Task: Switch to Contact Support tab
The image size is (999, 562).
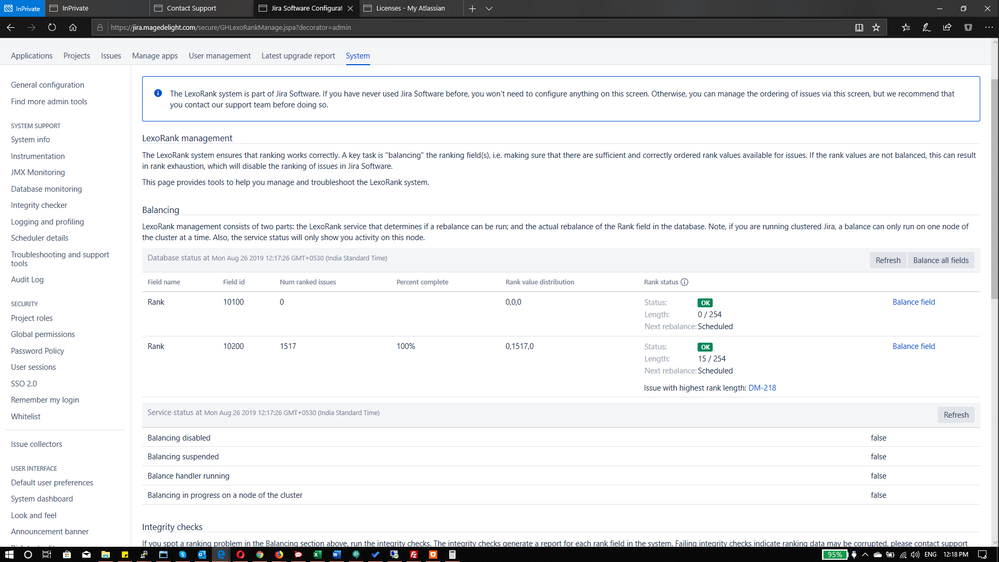Action: click(x=201, y=8)
